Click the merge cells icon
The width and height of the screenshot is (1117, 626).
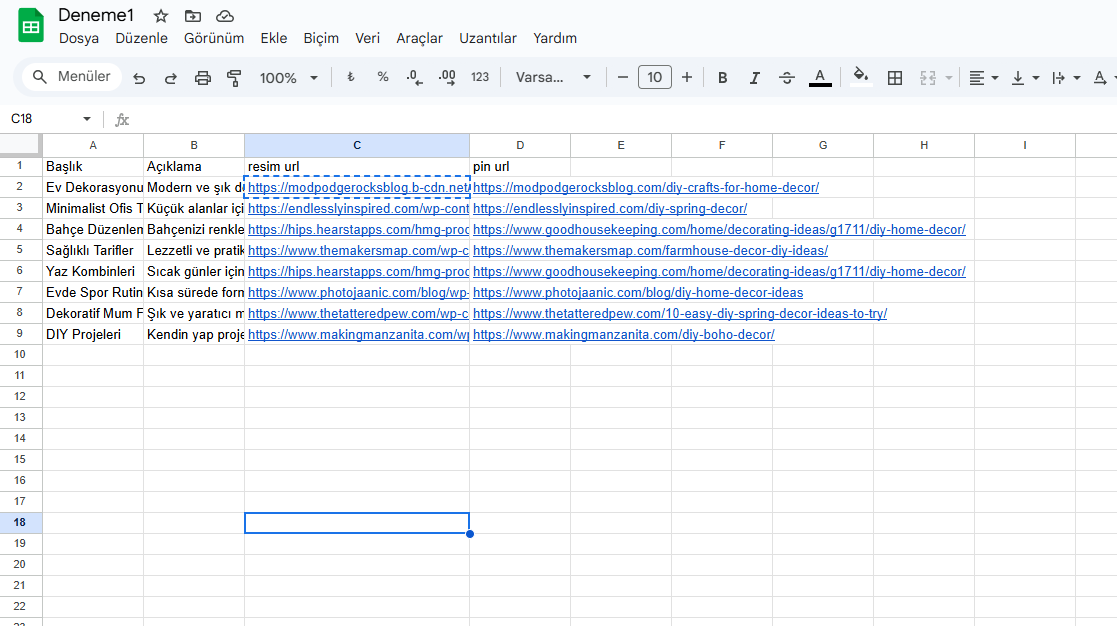click(x=928, y=78)
